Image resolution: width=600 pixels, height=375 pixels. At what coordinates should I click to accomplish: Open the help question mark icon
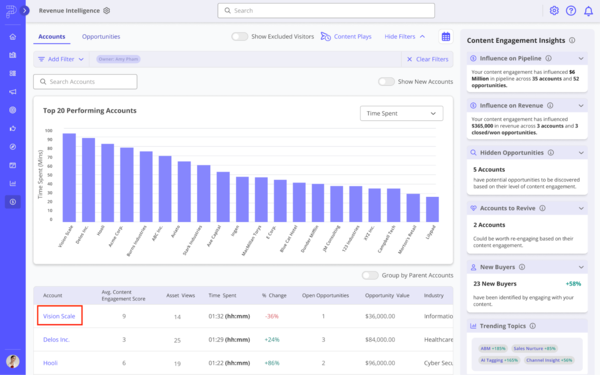pyautogui.click(x=571, y=11)
